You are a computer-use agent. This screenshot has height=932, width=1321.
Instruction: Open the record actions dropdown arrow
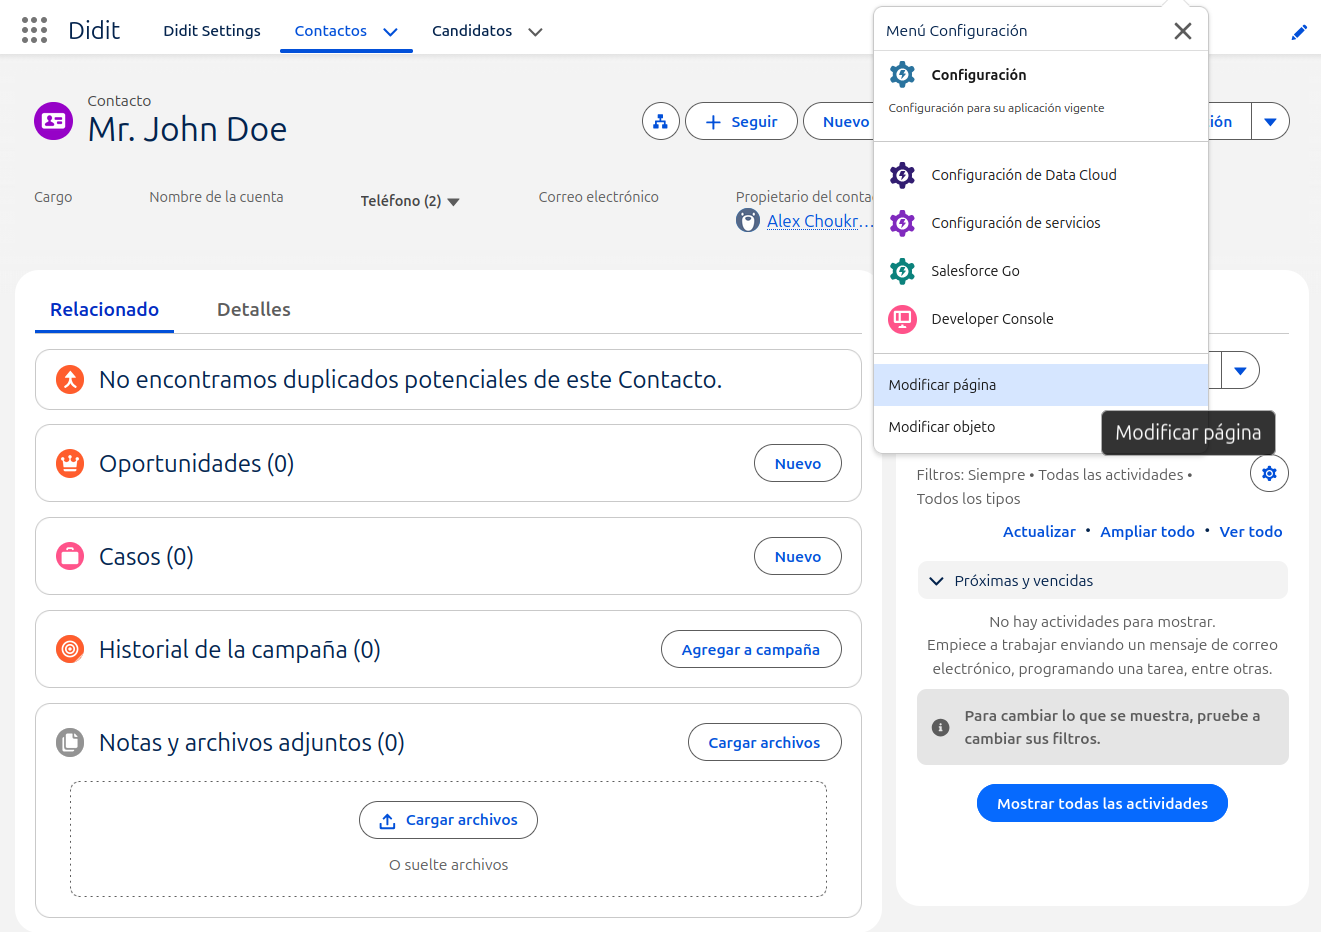1270,121
